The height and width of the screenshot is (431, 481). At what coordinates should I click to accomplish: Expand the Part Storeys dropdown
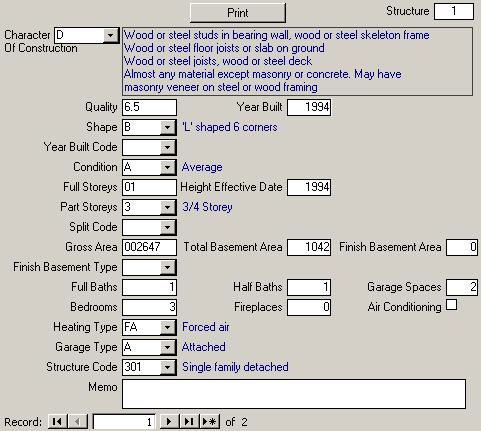pyautogui.click(x=167, y=207)
